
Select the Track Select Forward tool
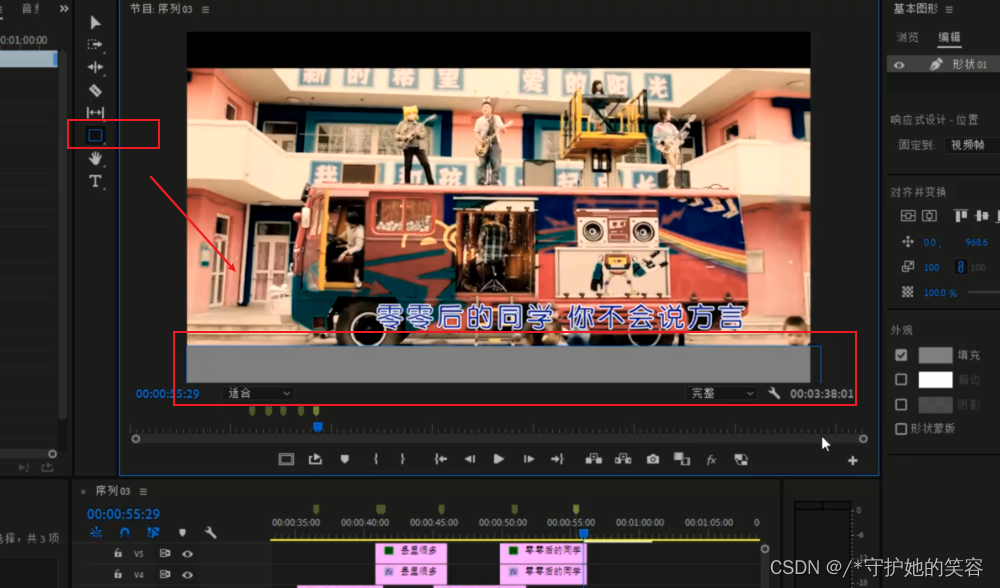95,45
